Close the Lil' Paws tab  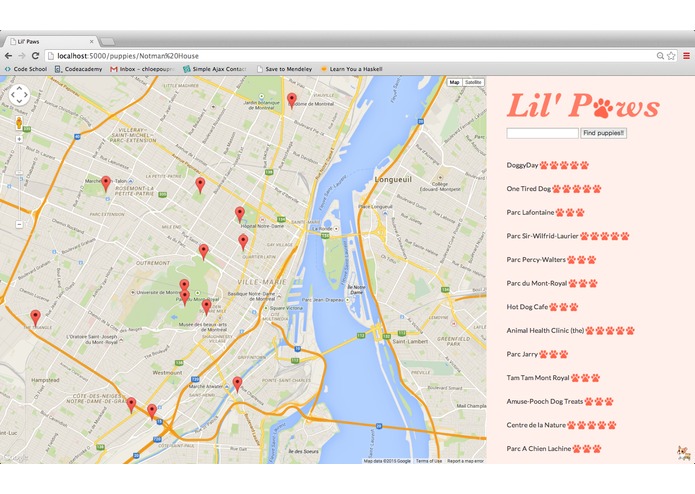tap(92, 41)
